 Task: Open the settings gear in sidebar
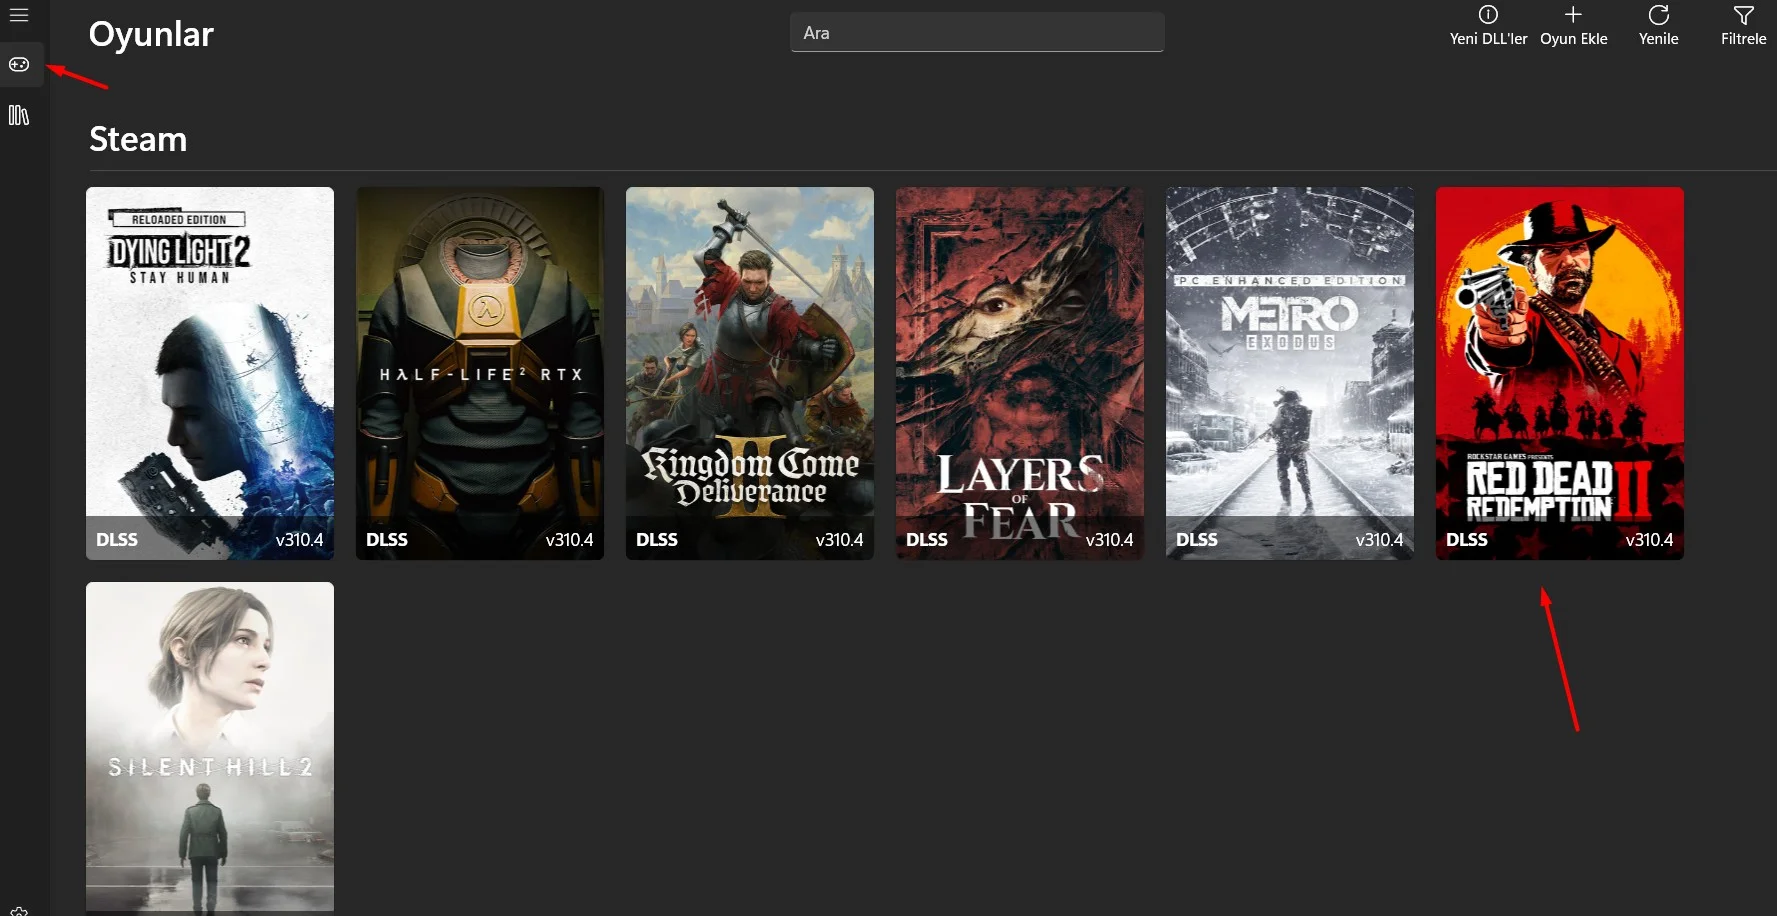coord(19,911)
